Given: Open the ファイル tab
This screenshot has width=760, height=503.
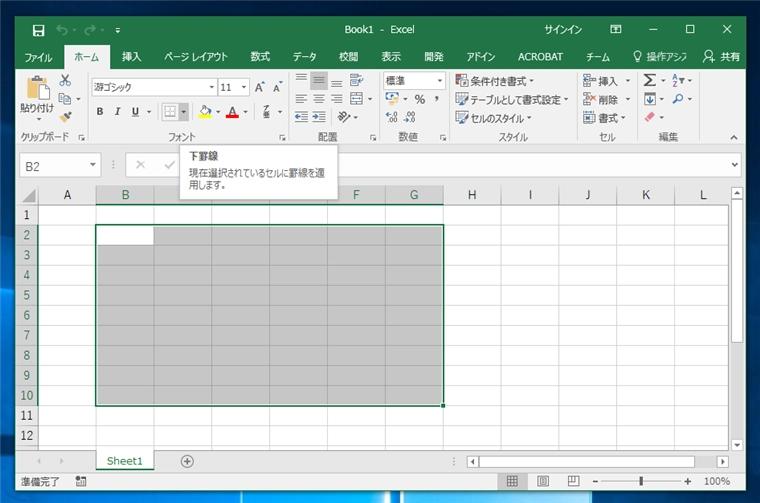Looking at the screenshot, I should coord(38,57).
